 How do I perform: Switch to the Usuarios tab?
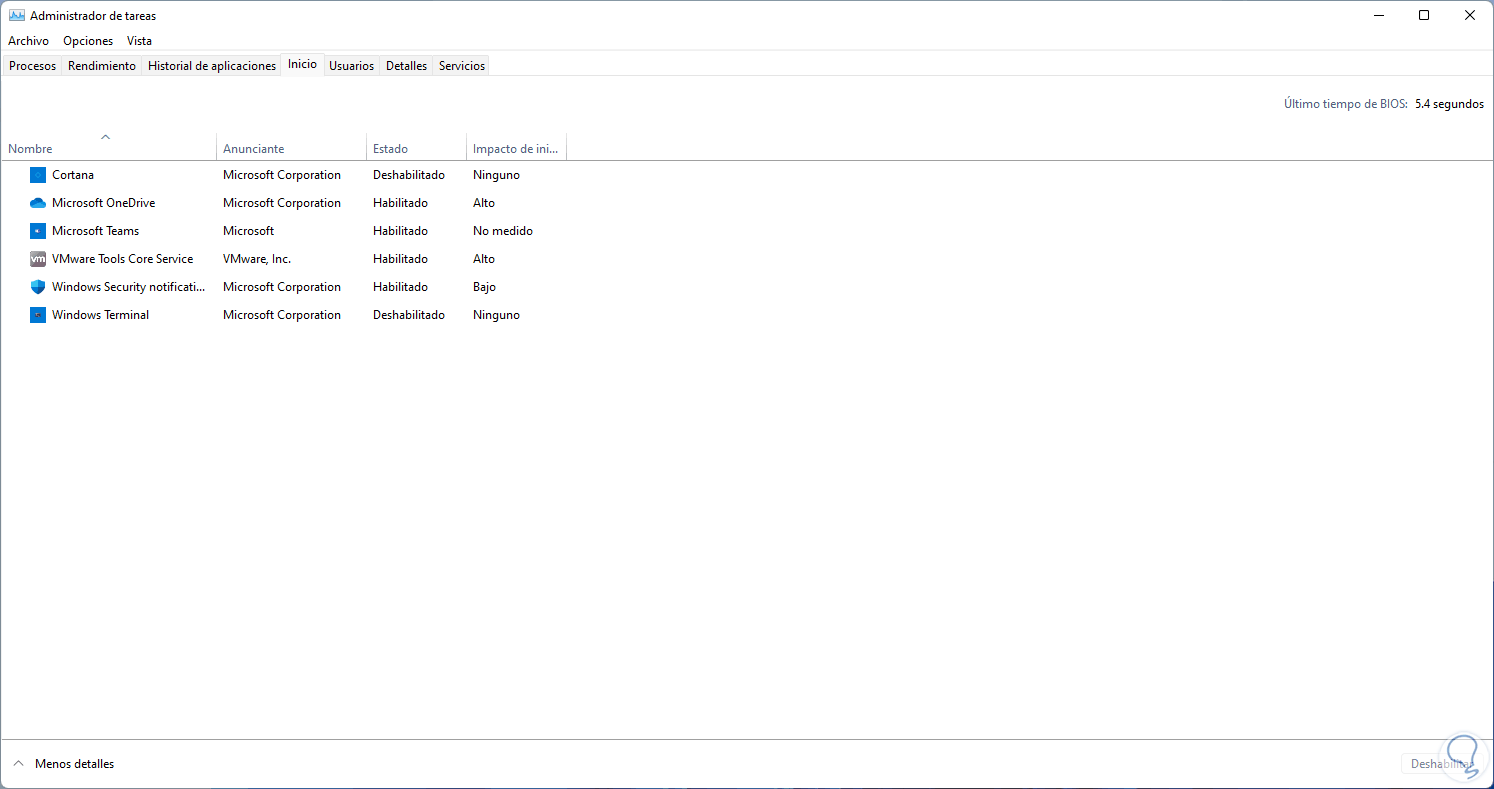351,66
